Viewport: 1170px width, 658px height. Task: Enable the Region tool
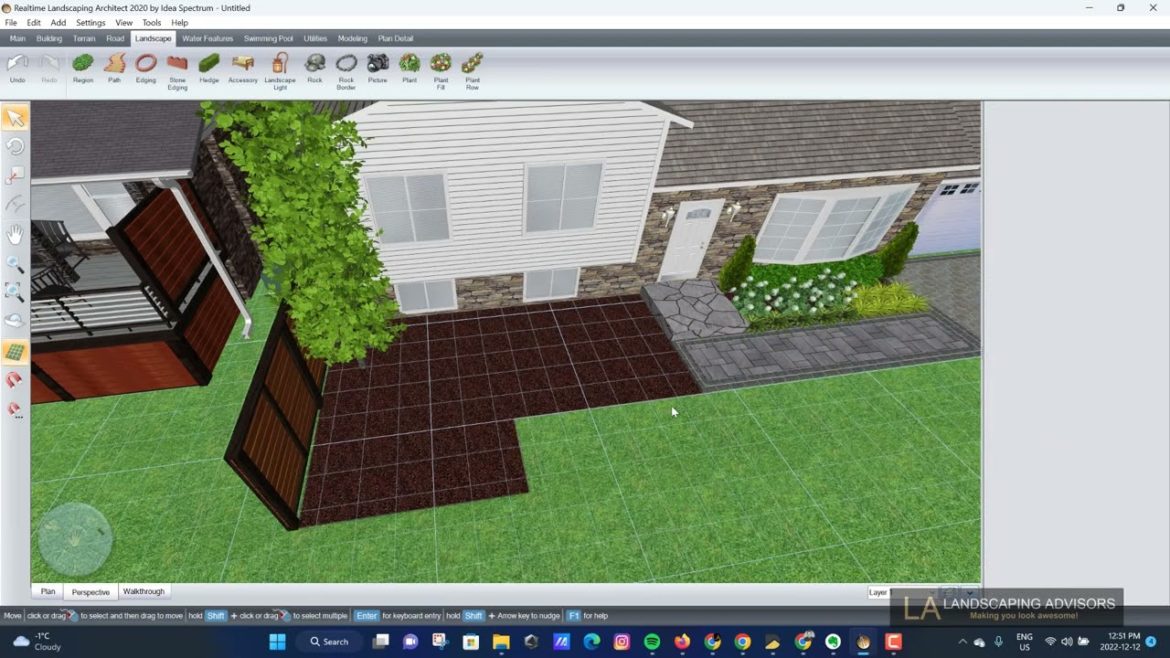(83, 68)
